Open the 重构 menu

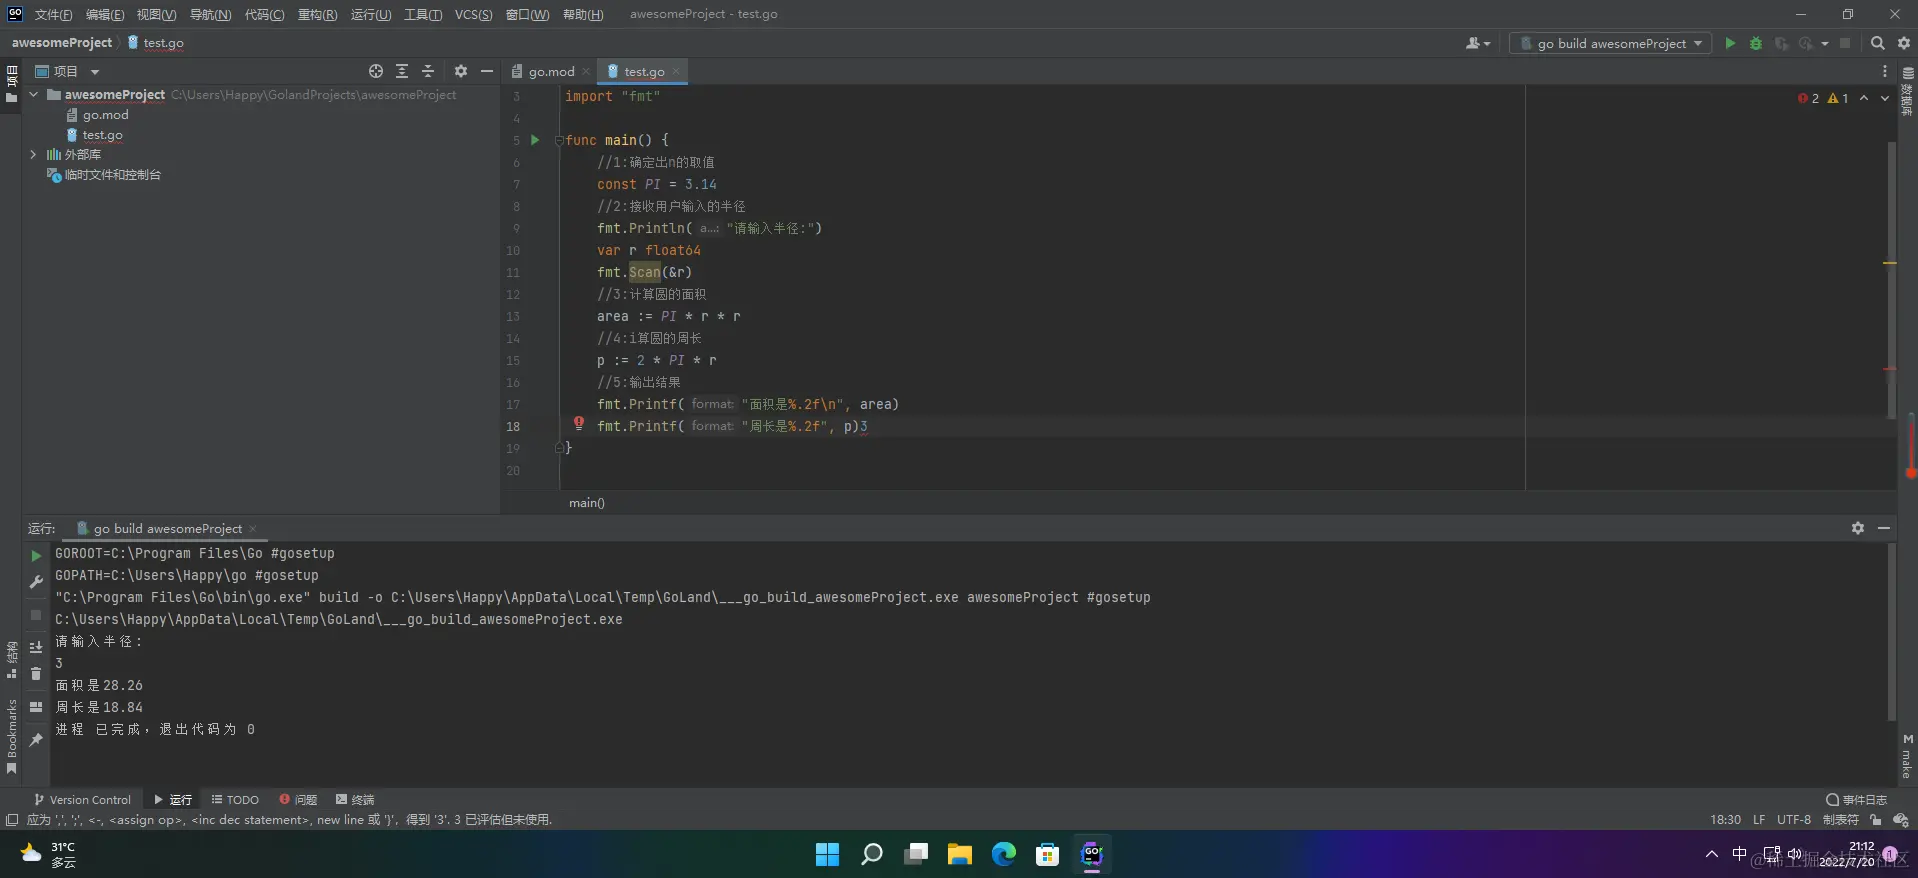[317, 14]
